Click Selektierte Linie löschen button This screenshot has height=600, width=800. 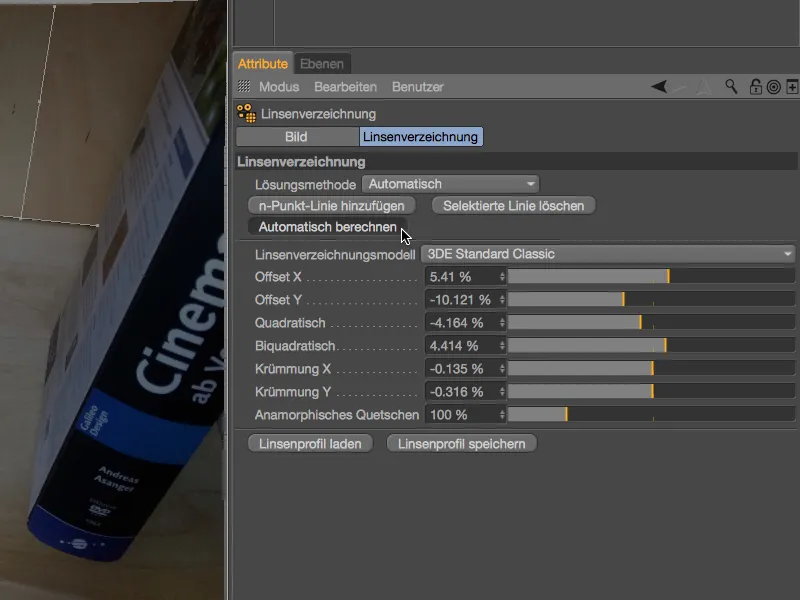click(513, 206)
